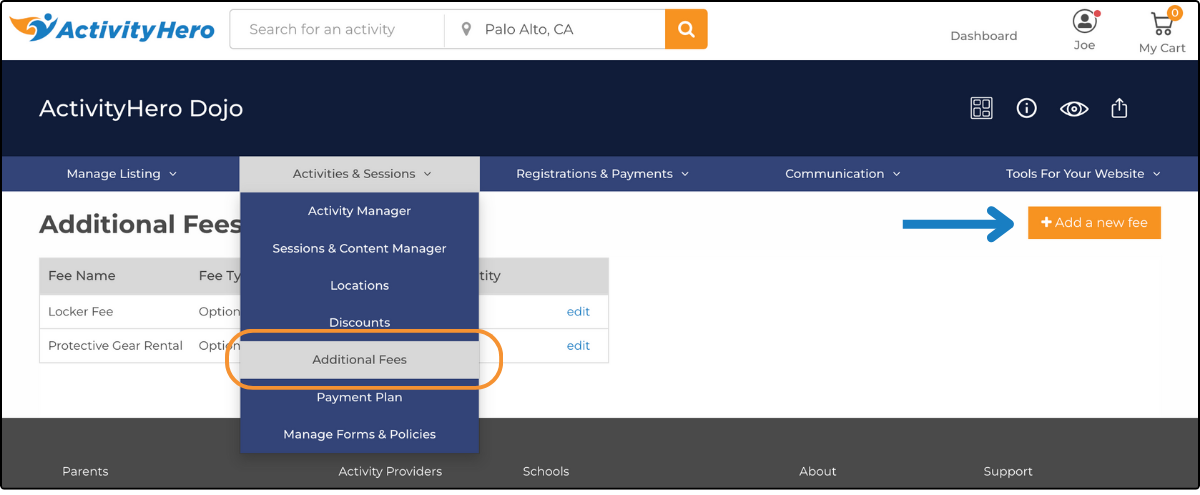This screenshot has width=1200, height=495.
Task: Click the Parents footer heading
Action: point(85,471)
